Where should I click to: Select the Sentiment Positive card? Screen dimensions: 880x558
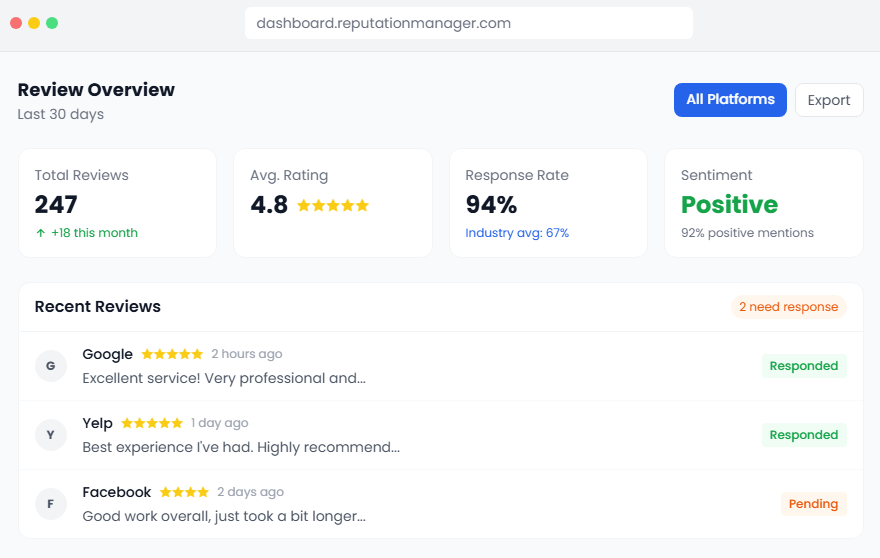coord(763,203)
